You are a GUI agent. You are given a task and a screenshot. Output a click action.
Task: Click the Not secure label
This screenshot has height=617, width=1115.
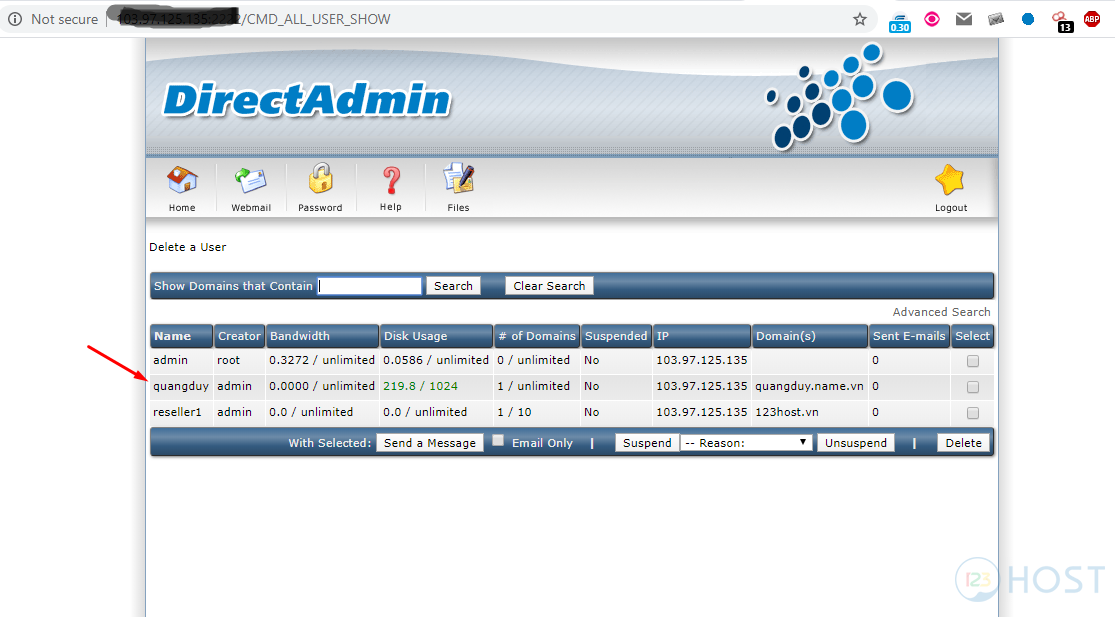coord(64,19)
